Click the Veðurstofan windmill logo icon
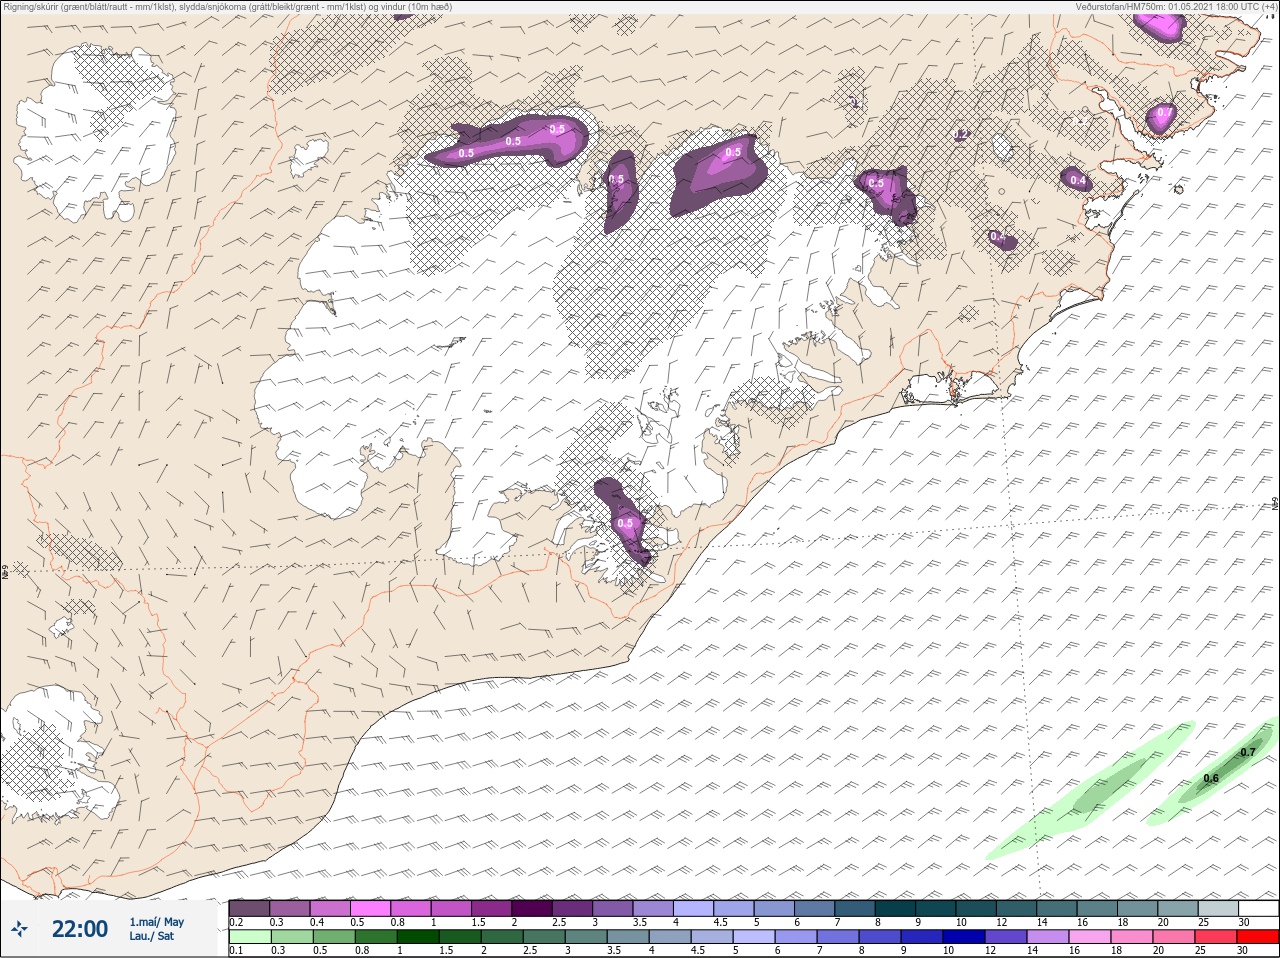 pyautogui.click(x=19, y=929)
